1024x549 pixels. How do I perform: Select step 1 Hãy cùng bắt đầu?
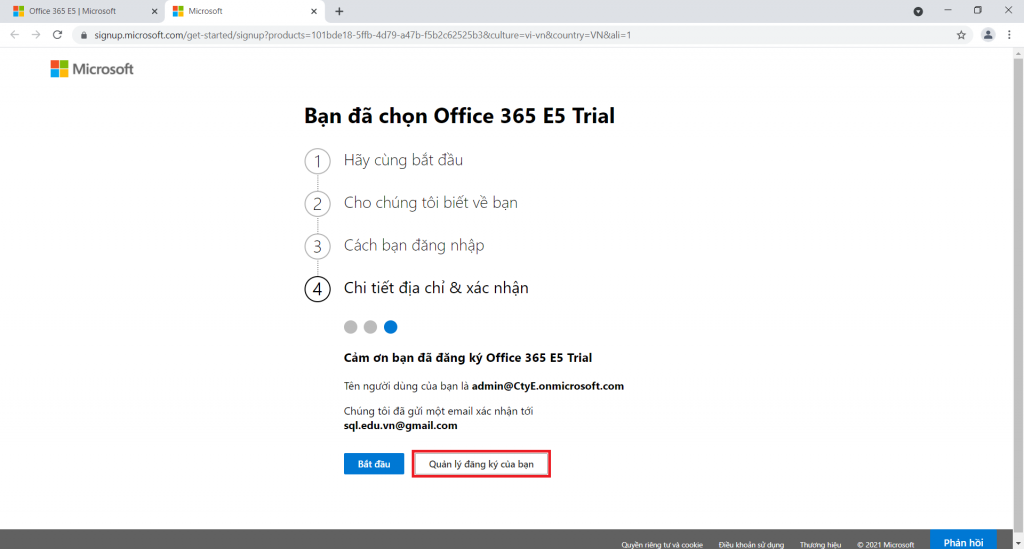pyautogui.click(x=384, y=161)
